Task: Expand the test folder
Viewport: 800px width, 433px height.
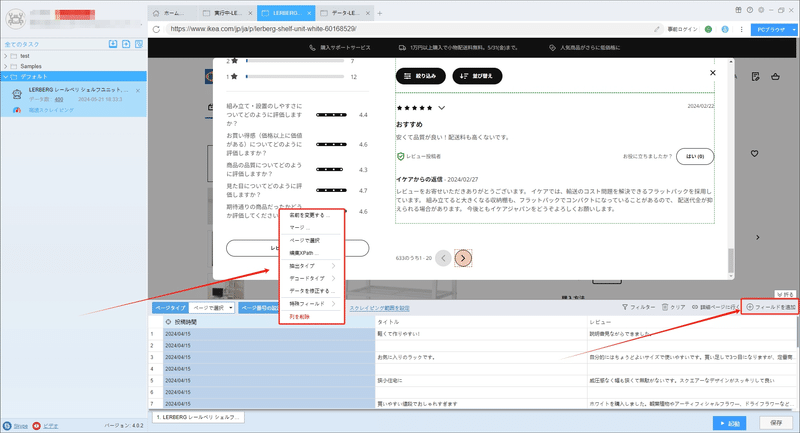Action: click(6, 56)
